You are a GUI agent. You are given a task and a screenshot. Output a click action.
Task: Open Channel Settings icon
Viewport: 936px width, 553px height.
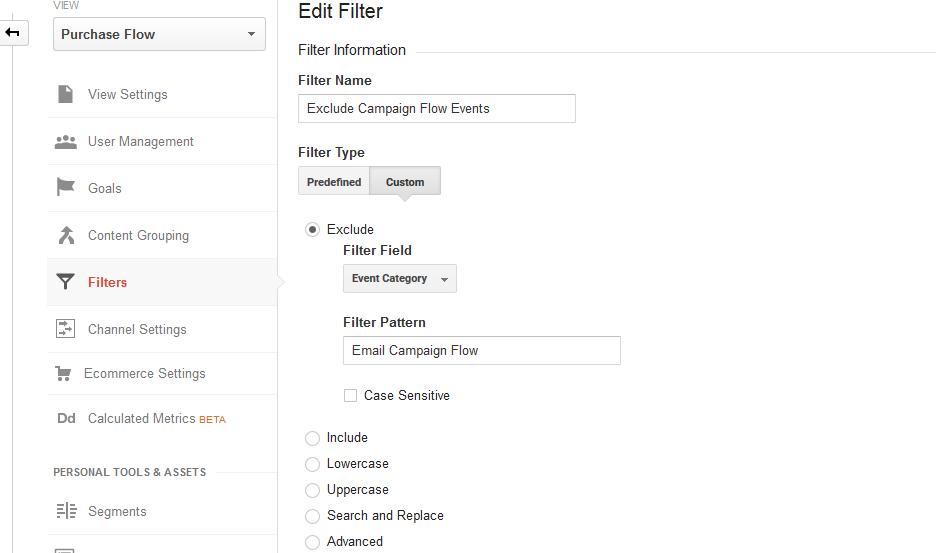[x=66, y=329]
